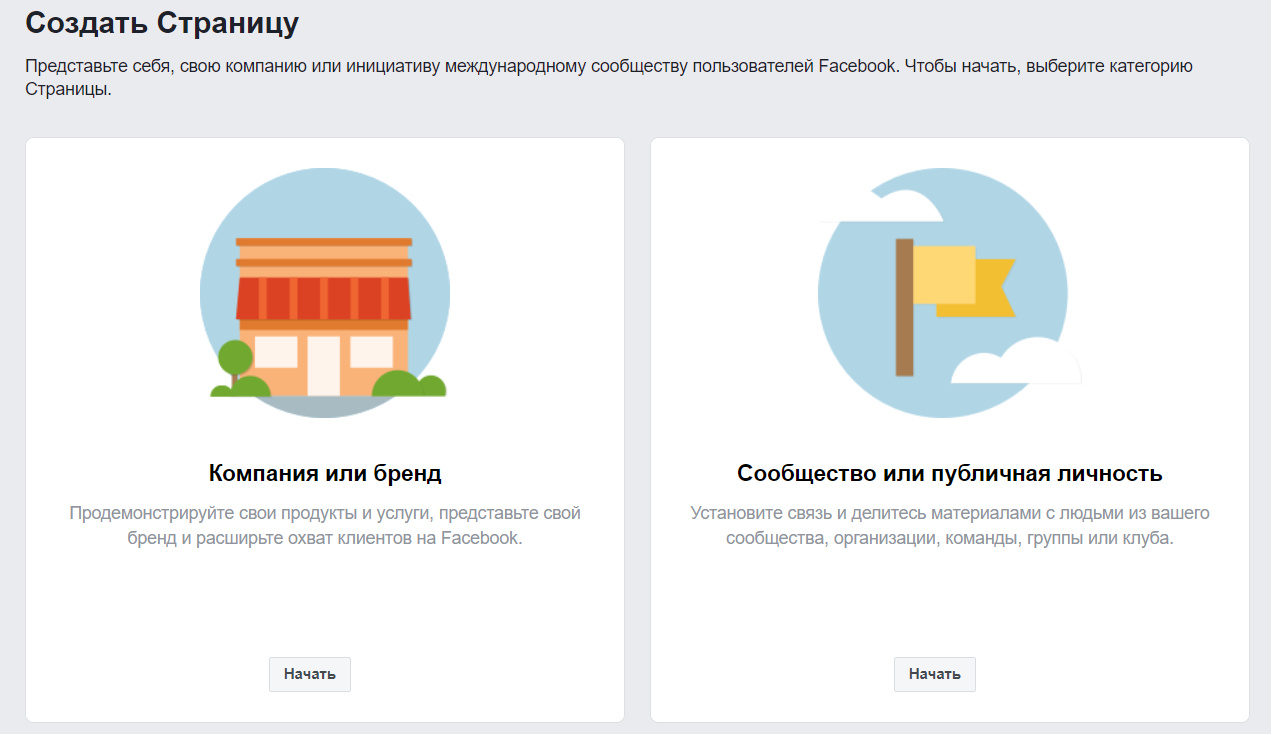
Task: Click the intro paragraph starting with Представьте себя
Action: click(x=608, y=78)
